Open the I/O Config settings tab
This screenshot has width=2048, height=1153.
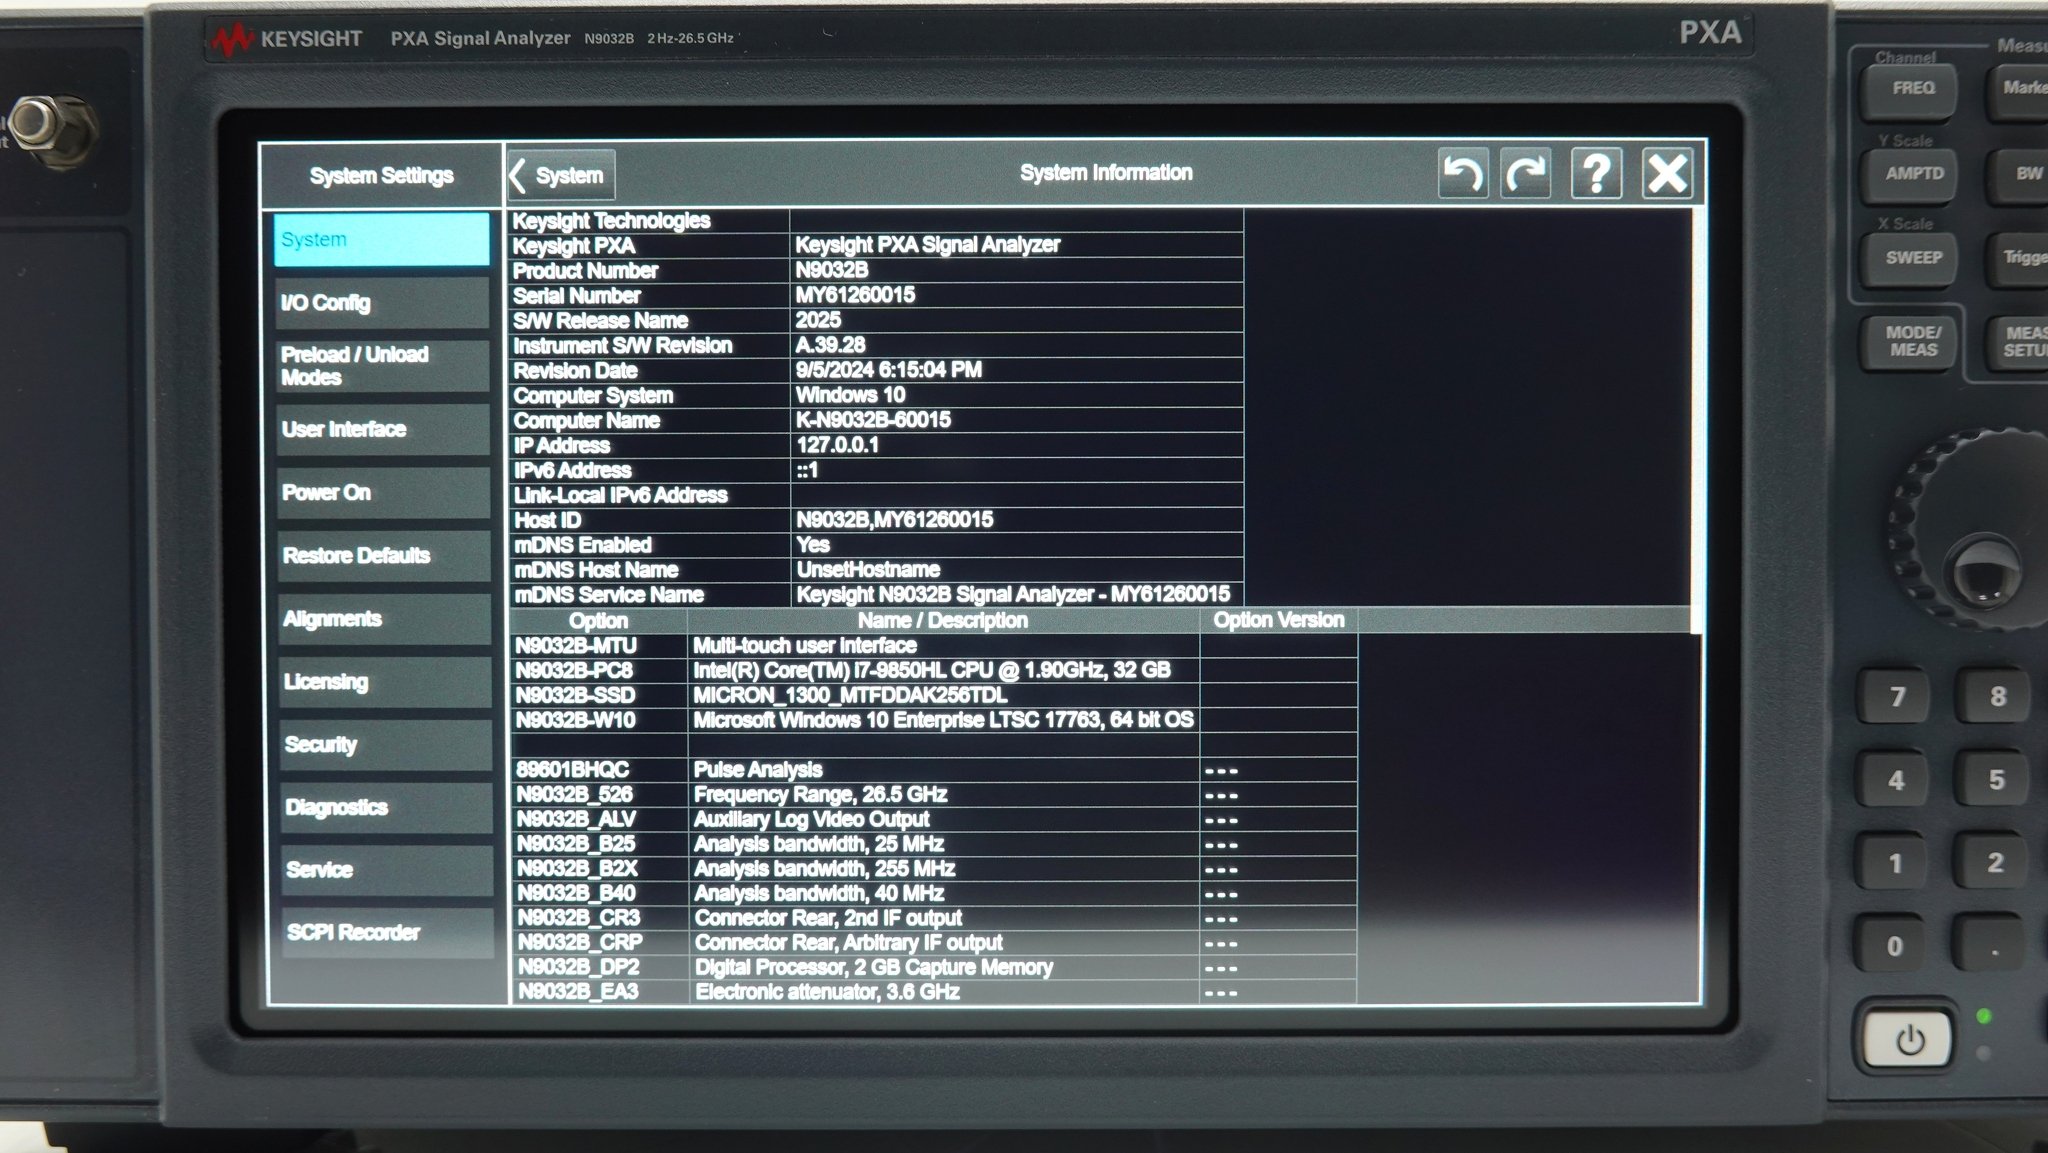(383, 303)
